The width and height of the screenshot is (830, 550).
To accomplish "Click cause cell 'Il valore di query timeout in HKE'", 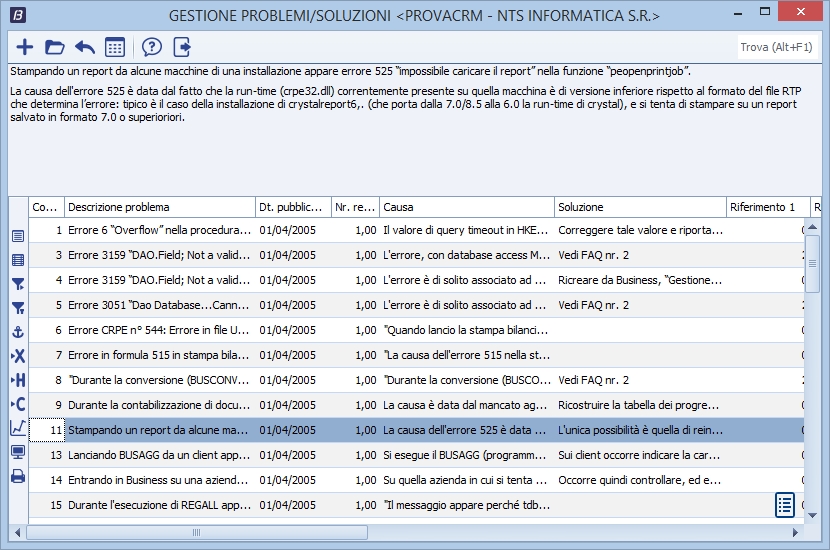I will 467,230.
